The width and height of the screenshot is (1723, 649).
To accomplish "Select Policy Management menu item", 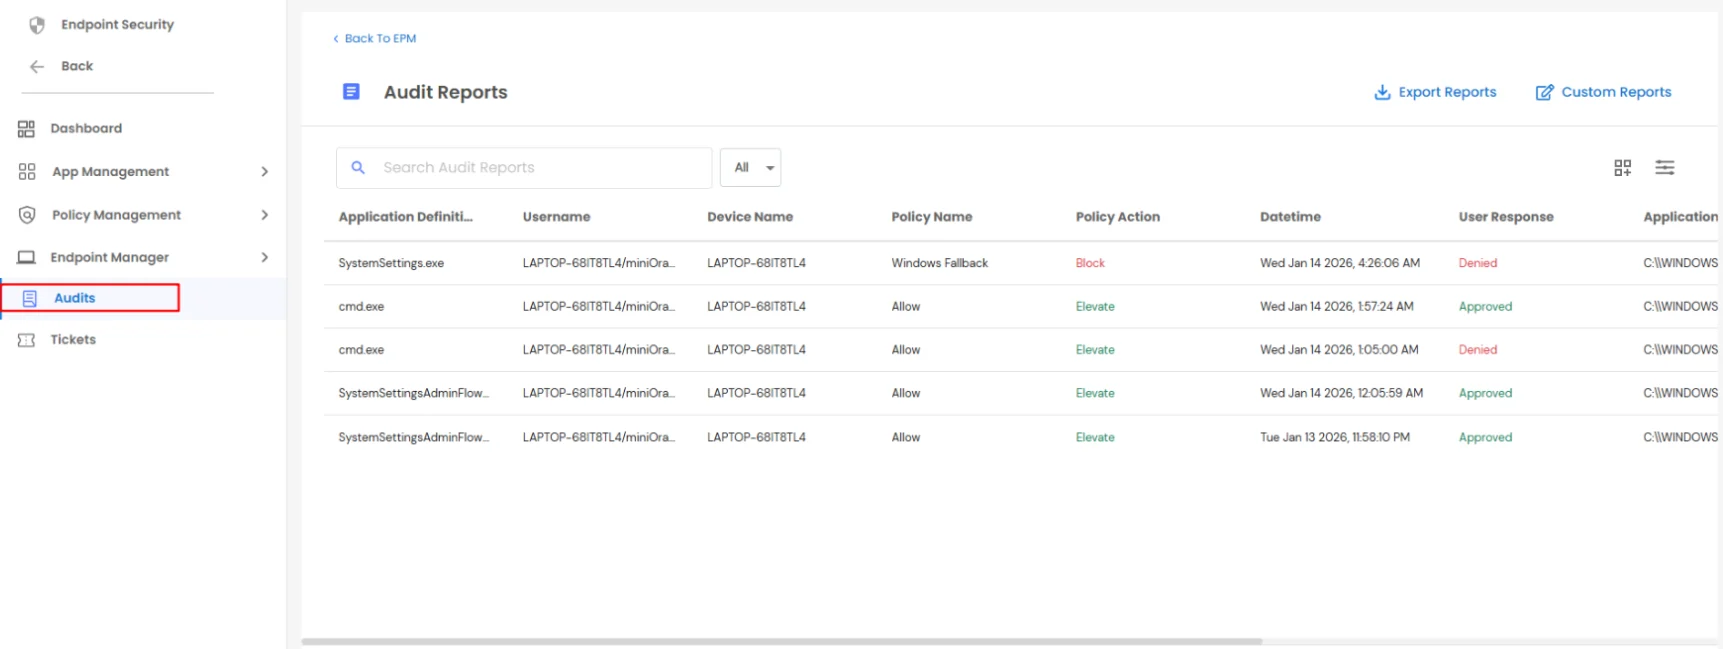I will coord(116,215).
